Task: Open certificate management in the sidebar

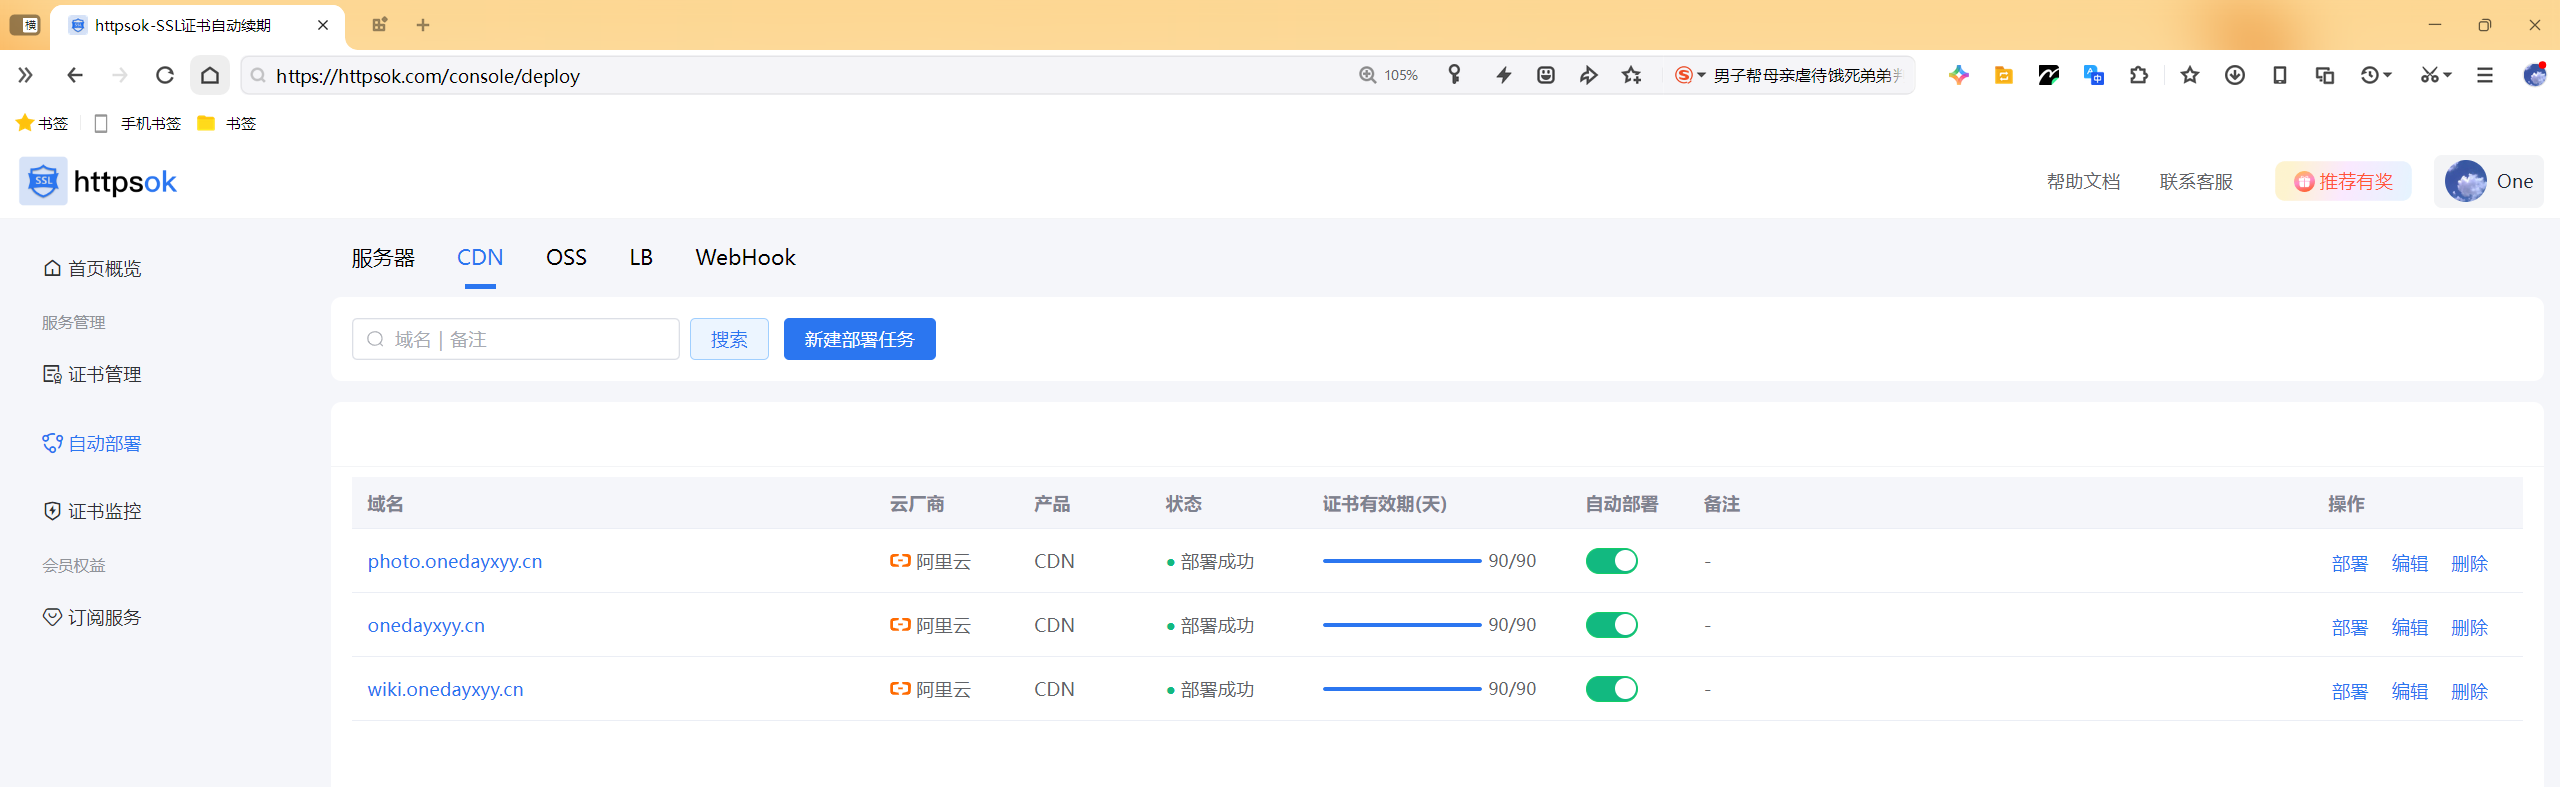Action: pos(92,374)
